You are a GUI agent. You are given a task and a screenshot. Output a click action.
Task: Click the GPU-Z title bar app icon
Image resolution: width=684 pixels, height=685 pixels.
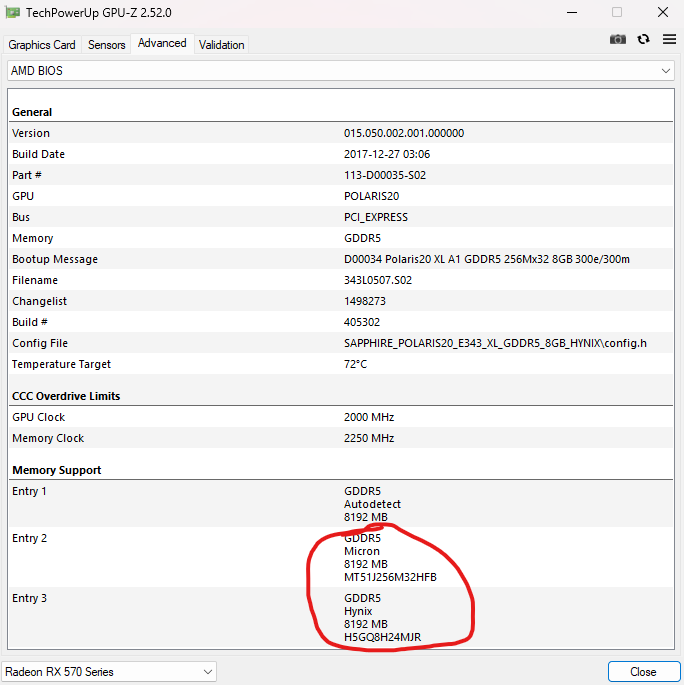(x=12, y=13)
